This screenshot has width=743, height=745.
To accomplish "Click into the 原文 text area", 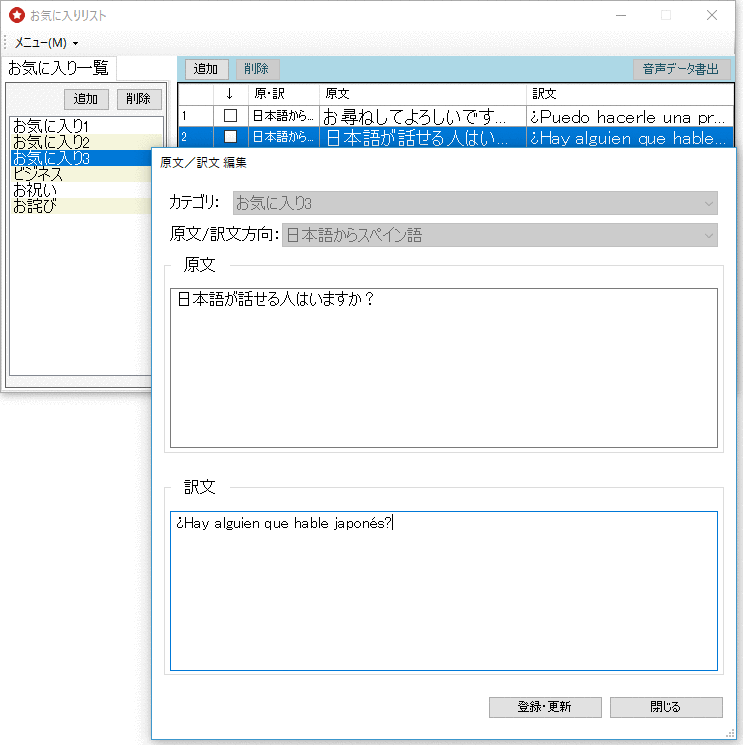I will 443,368.
